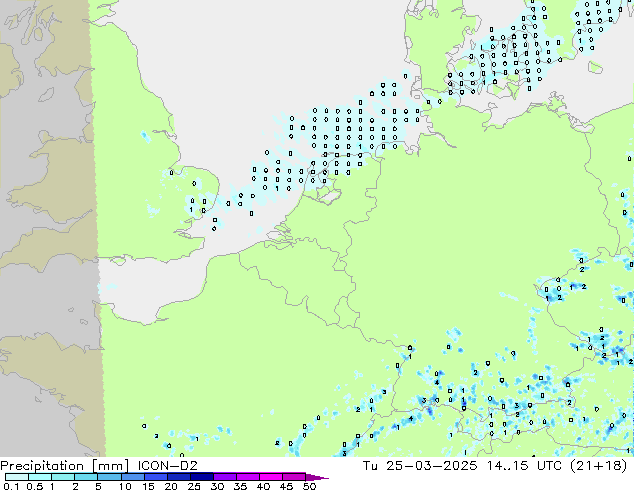Click the 'Tu 25-03-2025' date text
Image resolution: width=634 pixels, height=490 pixels.
pyautogui.click(x=420, y=466)
